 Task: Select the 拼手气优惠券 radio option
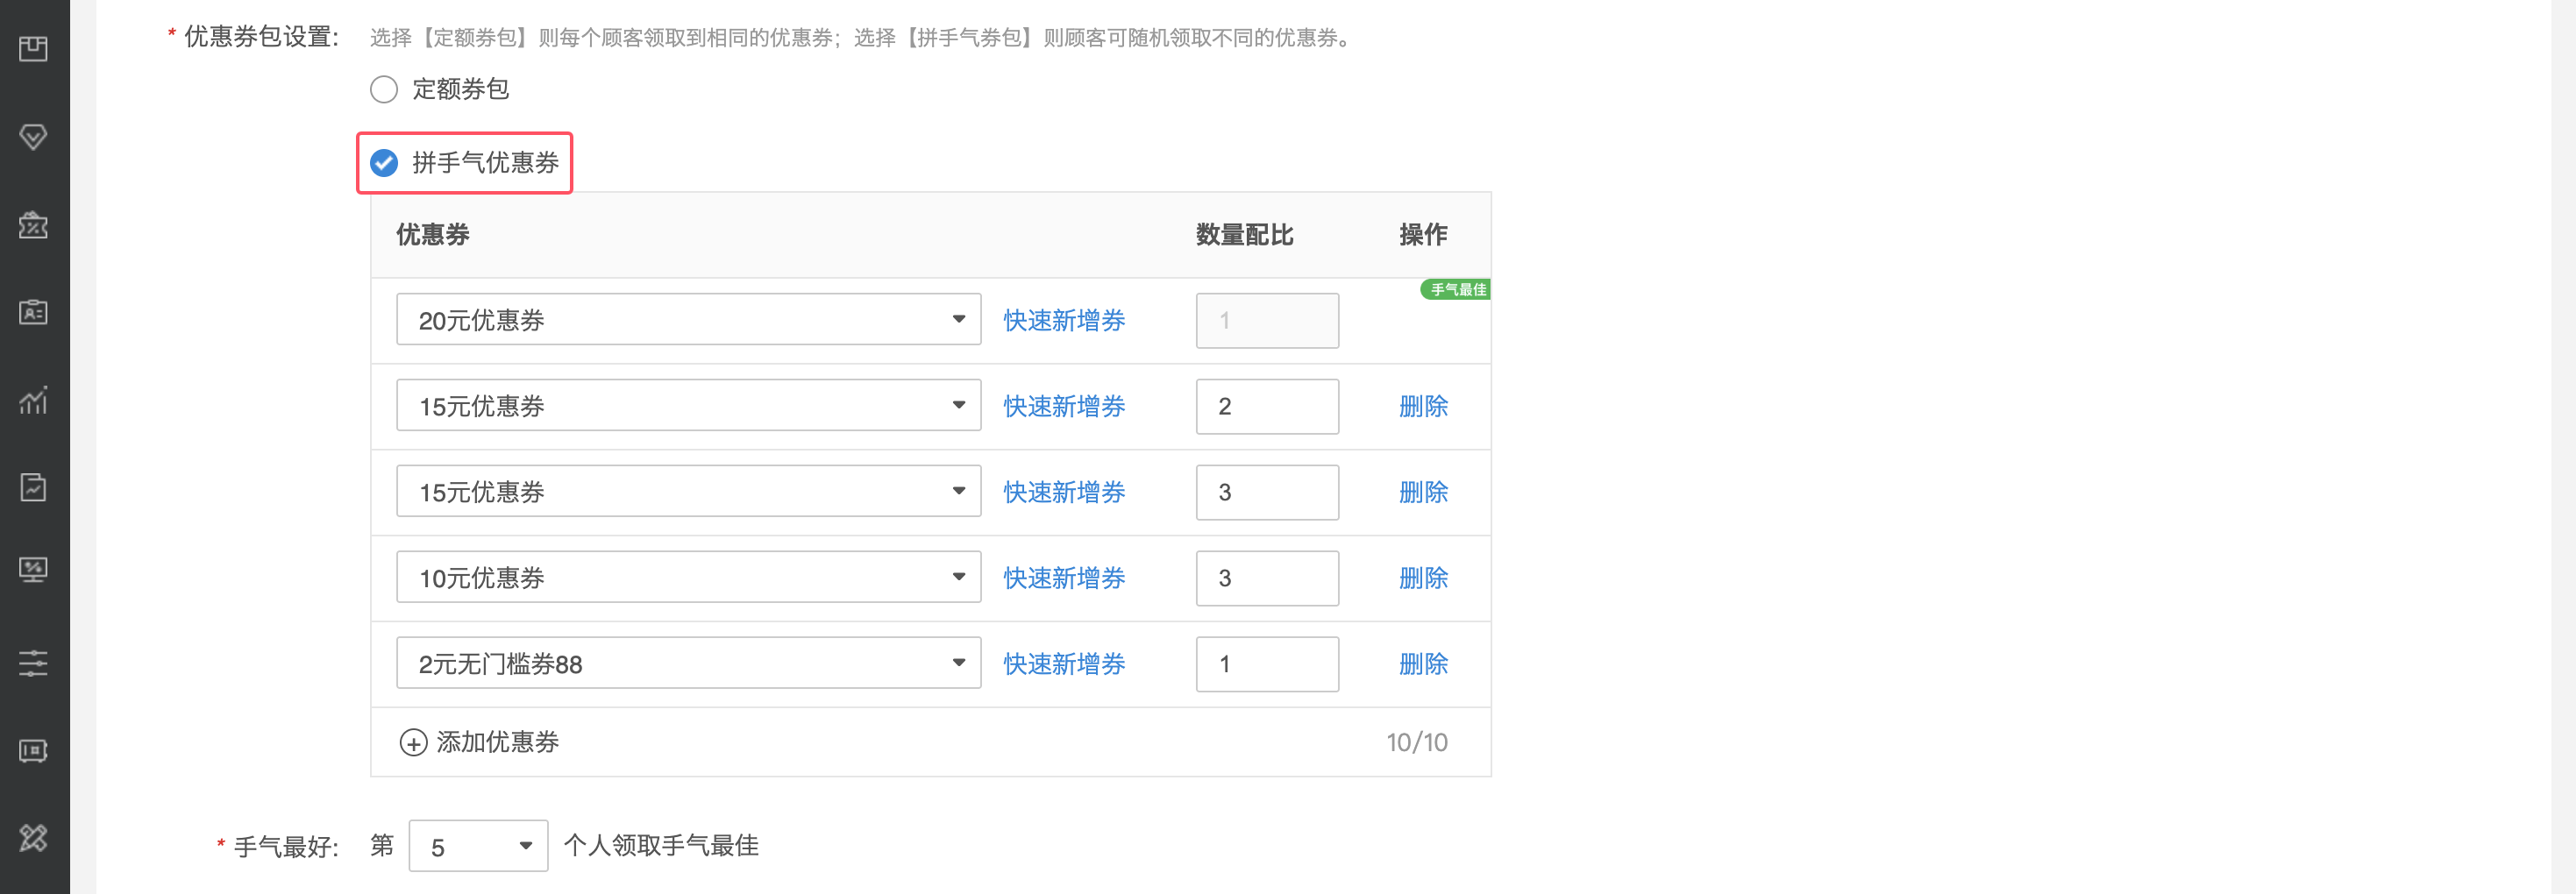tap(384, 162)
